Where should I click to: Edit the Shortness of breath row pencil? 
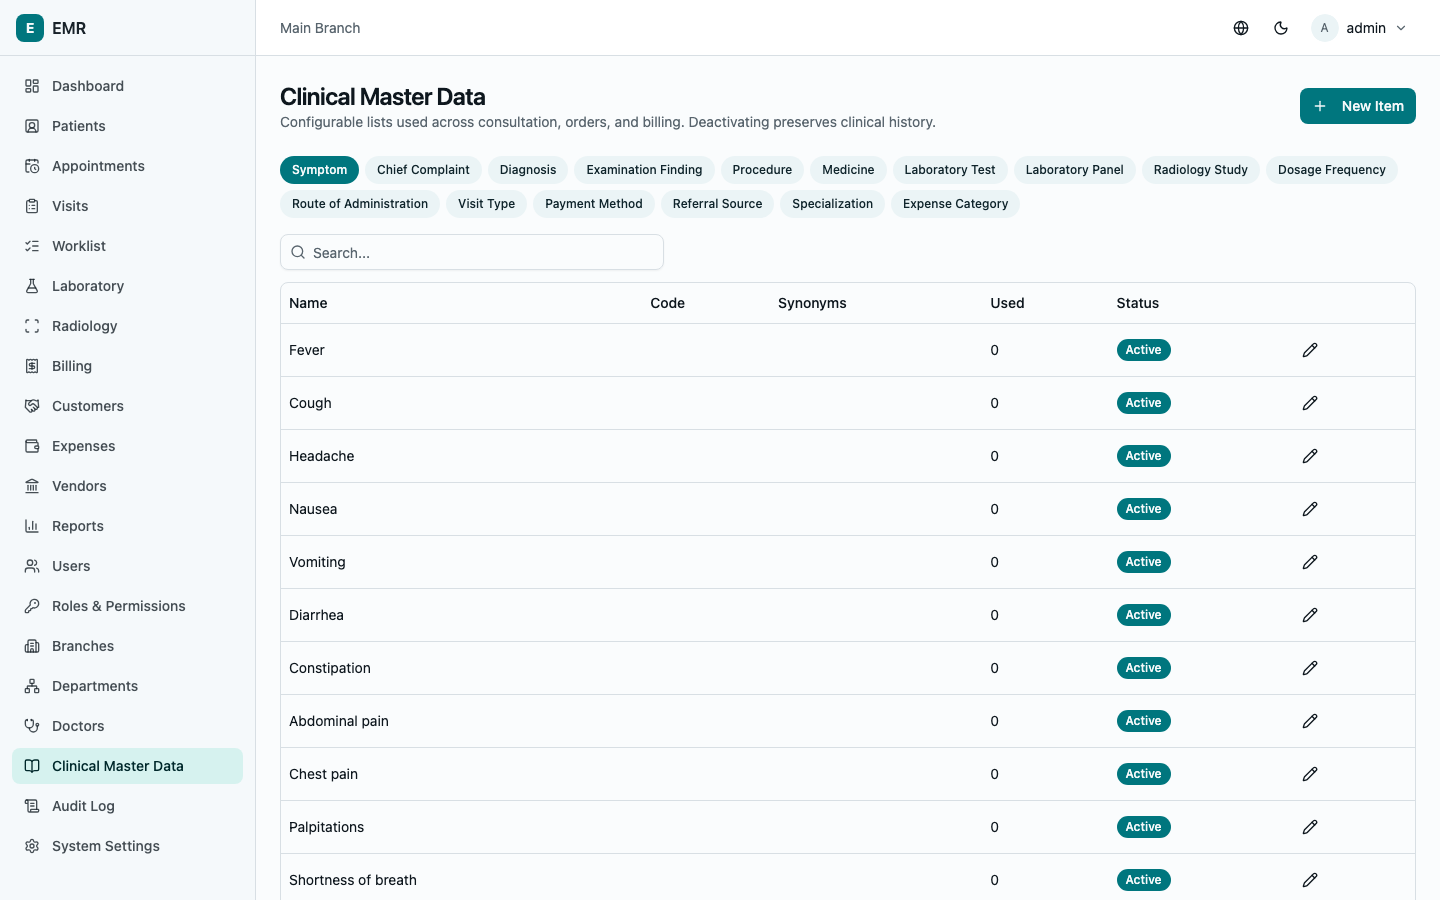[x=1310, y=880]
